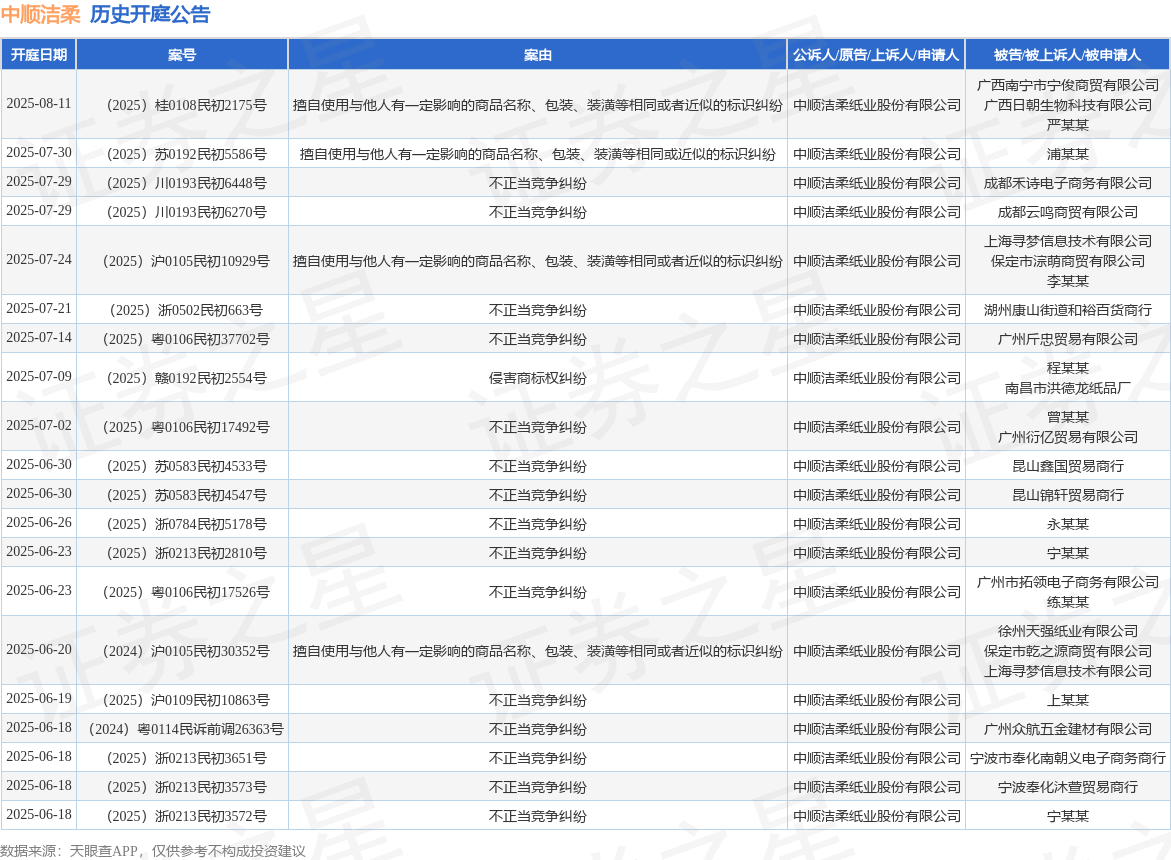Click date cell 2025-06-20

39,649
